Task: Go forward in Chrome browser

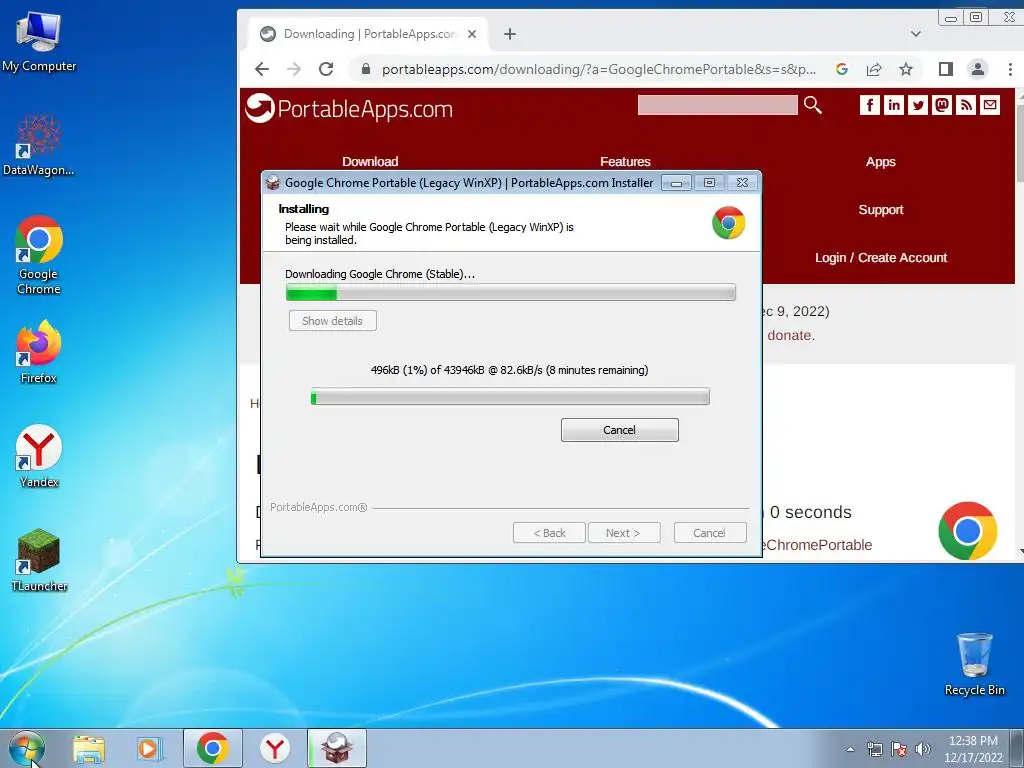Action: pos(294,69)
